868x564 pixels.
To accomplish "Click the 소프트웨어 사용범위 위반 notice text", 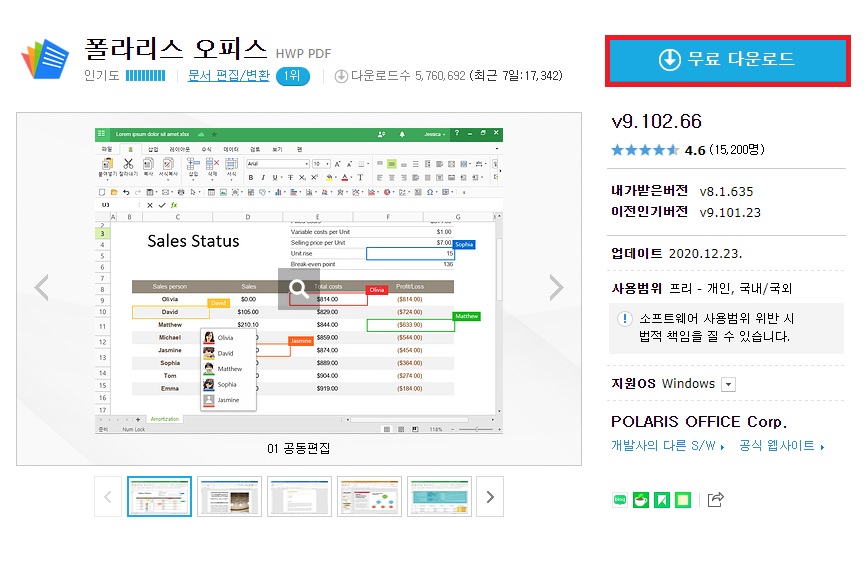I will 716,328.
